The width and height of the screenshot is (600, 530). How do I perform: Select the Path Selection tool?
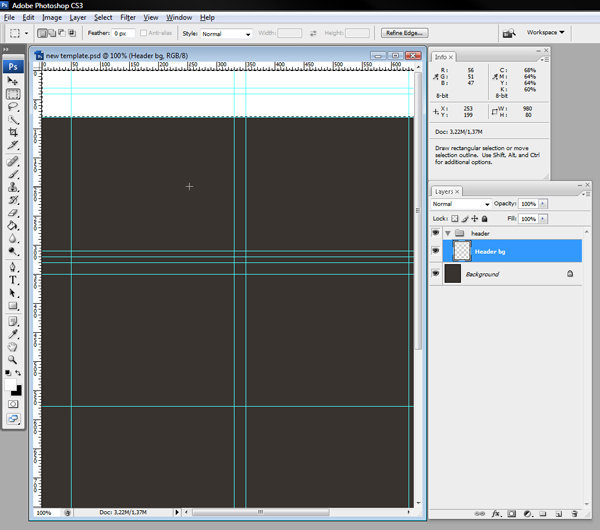pyautogui.click(x=13, y=293)
